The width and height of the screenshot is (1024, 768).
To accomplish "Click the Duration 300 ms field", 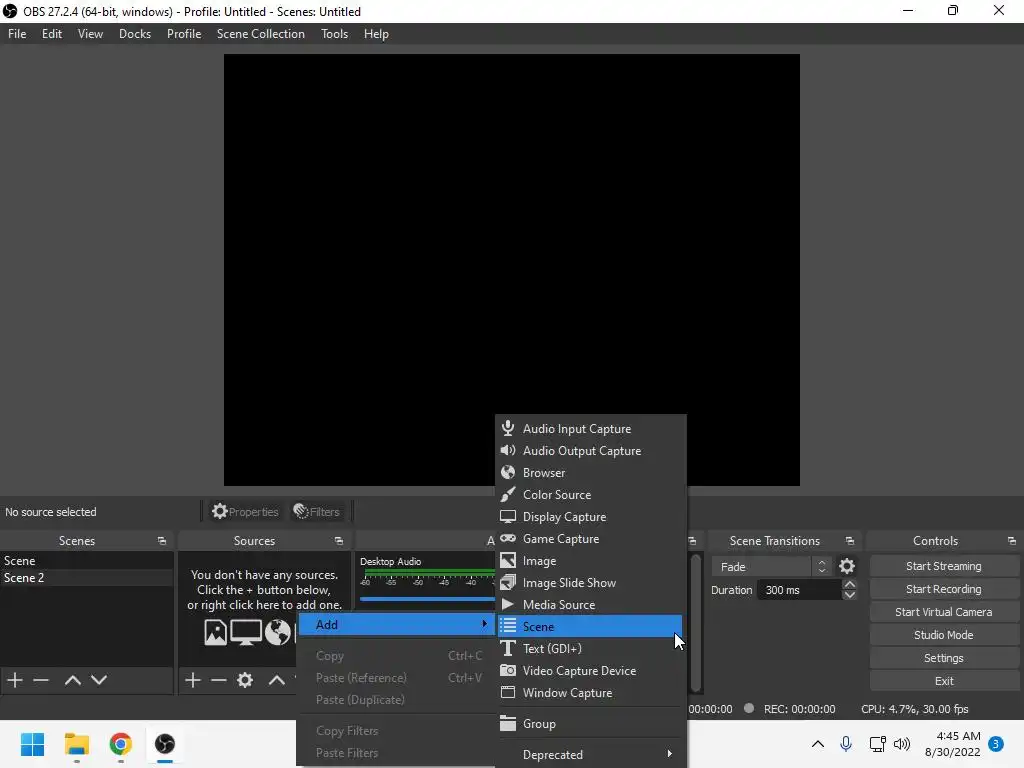I will pyautogui.click(x=800, y=590).
